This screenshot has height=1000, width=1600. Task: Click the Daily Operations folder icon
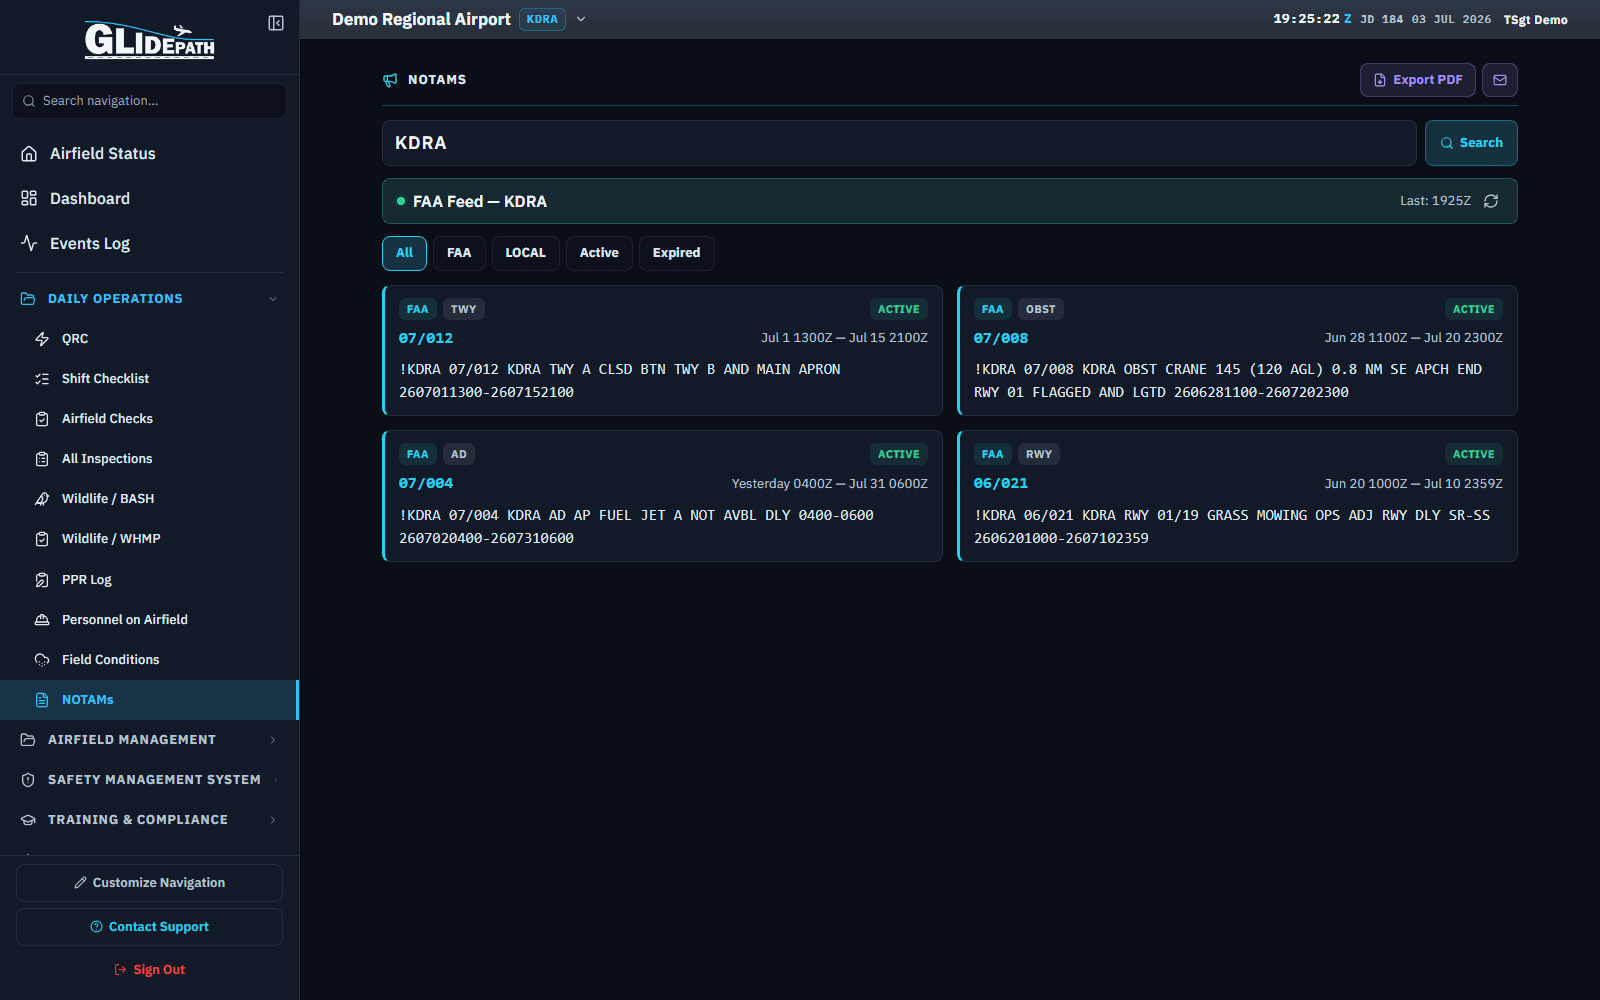pyautogui.click(x=28, y=299)
